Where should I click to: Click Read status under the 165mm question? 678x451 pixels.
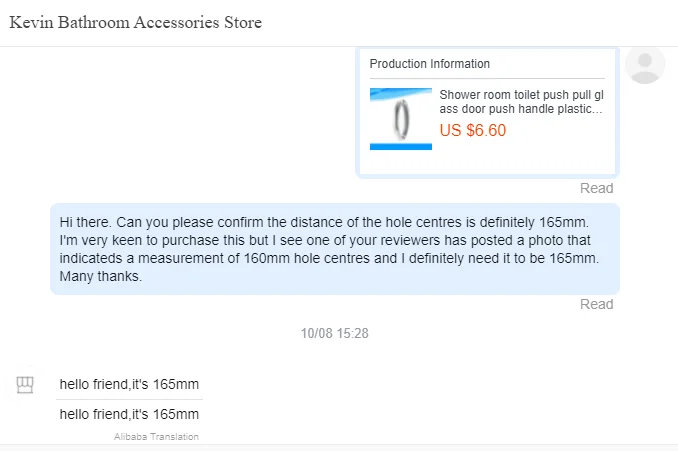tap(597, 304)
